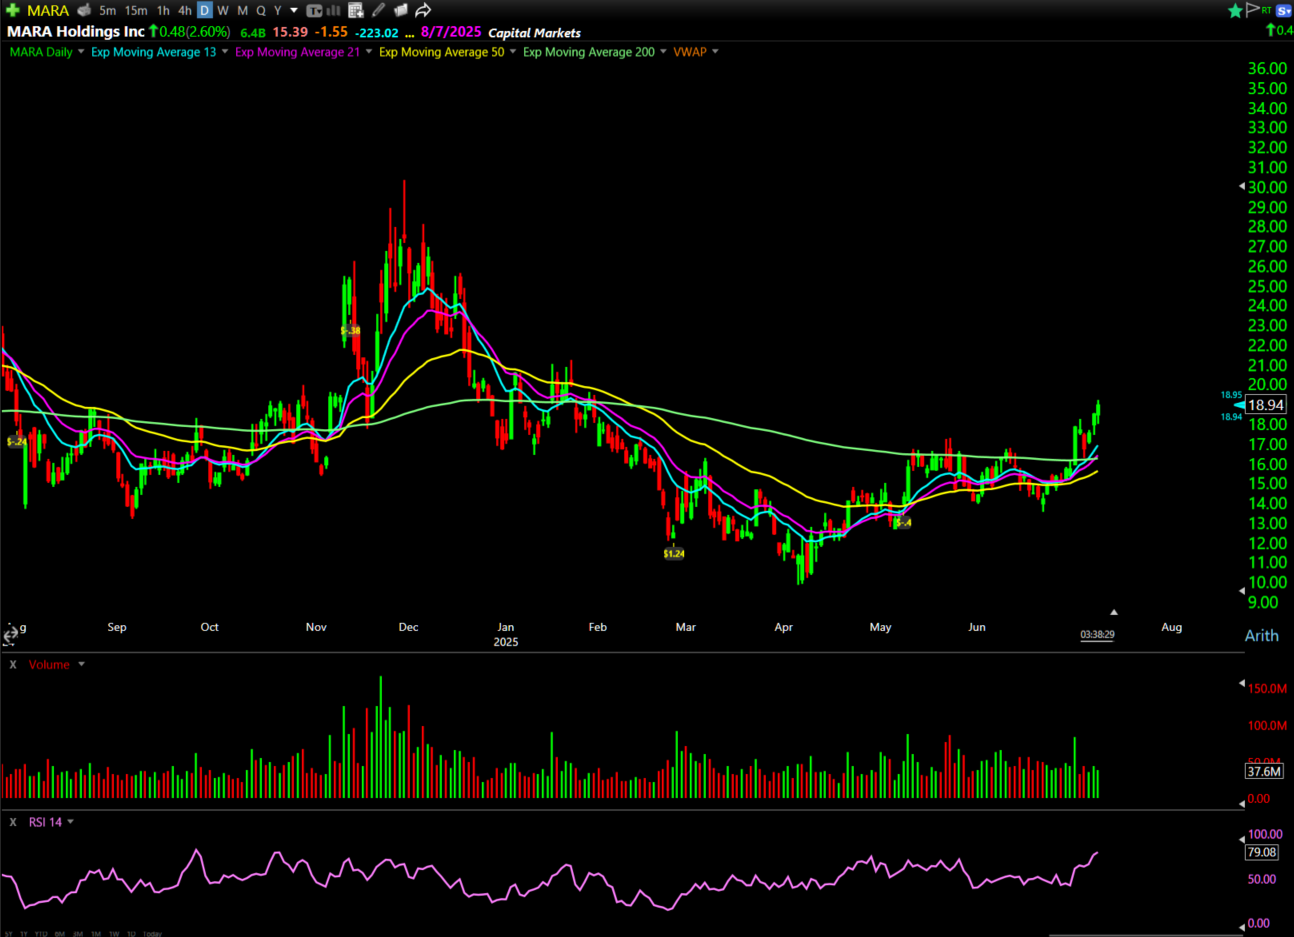This screenshot has width=1294, height=937.
Task: Click the share arrow icon
Action: 423,10
